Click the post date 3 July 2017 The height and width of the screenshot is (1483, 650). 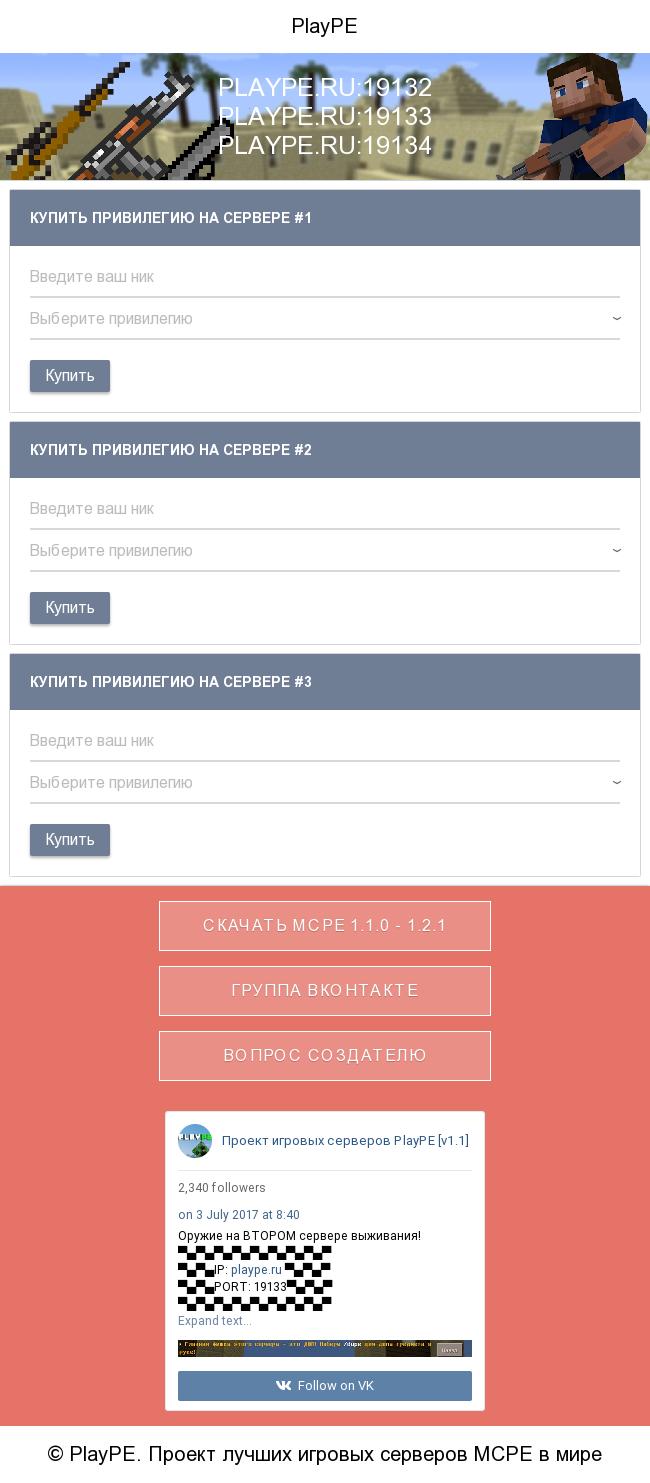(x=239, y=1215)
